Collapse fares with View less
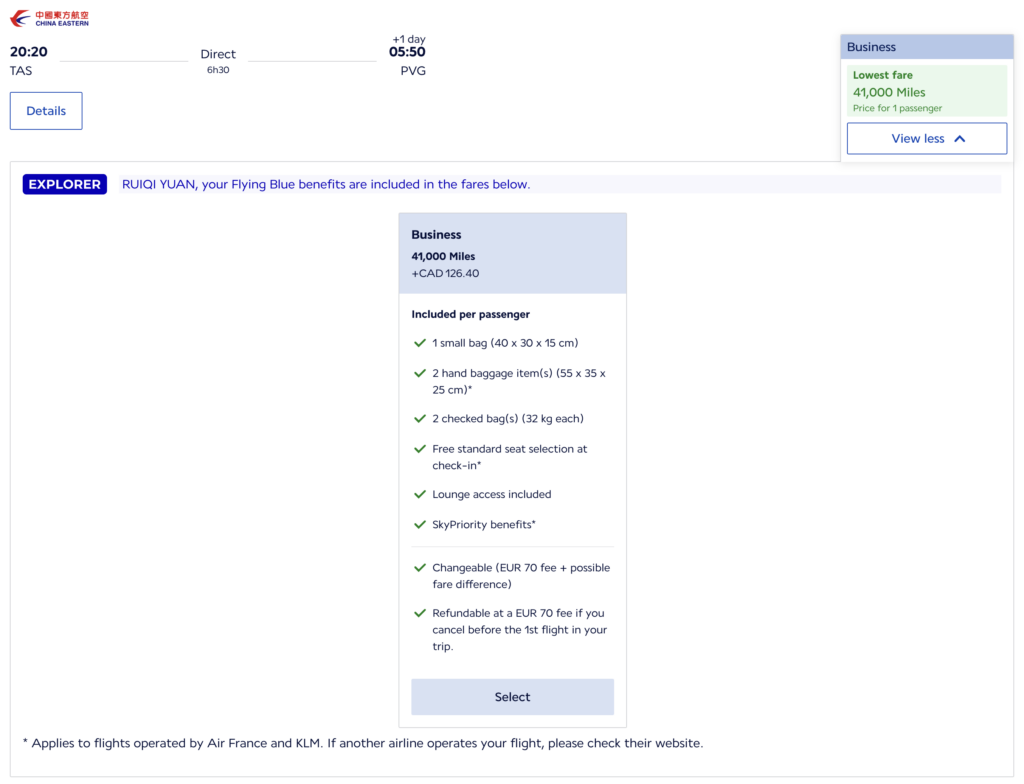Viewport: 1024px width, 784px height. tap(927, 139)
